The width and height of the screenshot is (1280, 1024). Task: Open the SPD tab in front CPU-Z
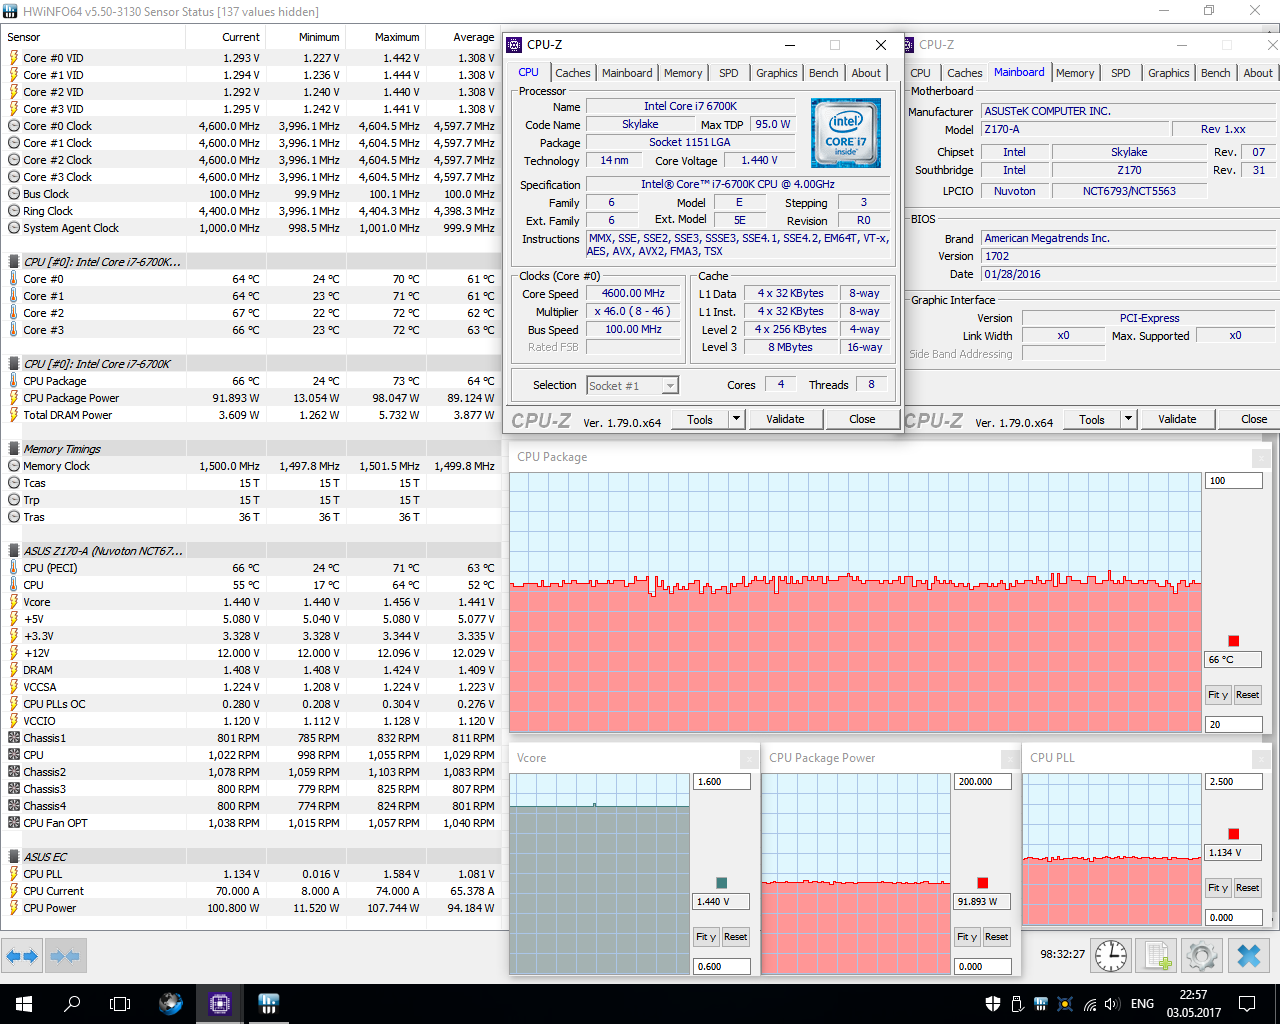pyautogui.click(x=729, y=73)
